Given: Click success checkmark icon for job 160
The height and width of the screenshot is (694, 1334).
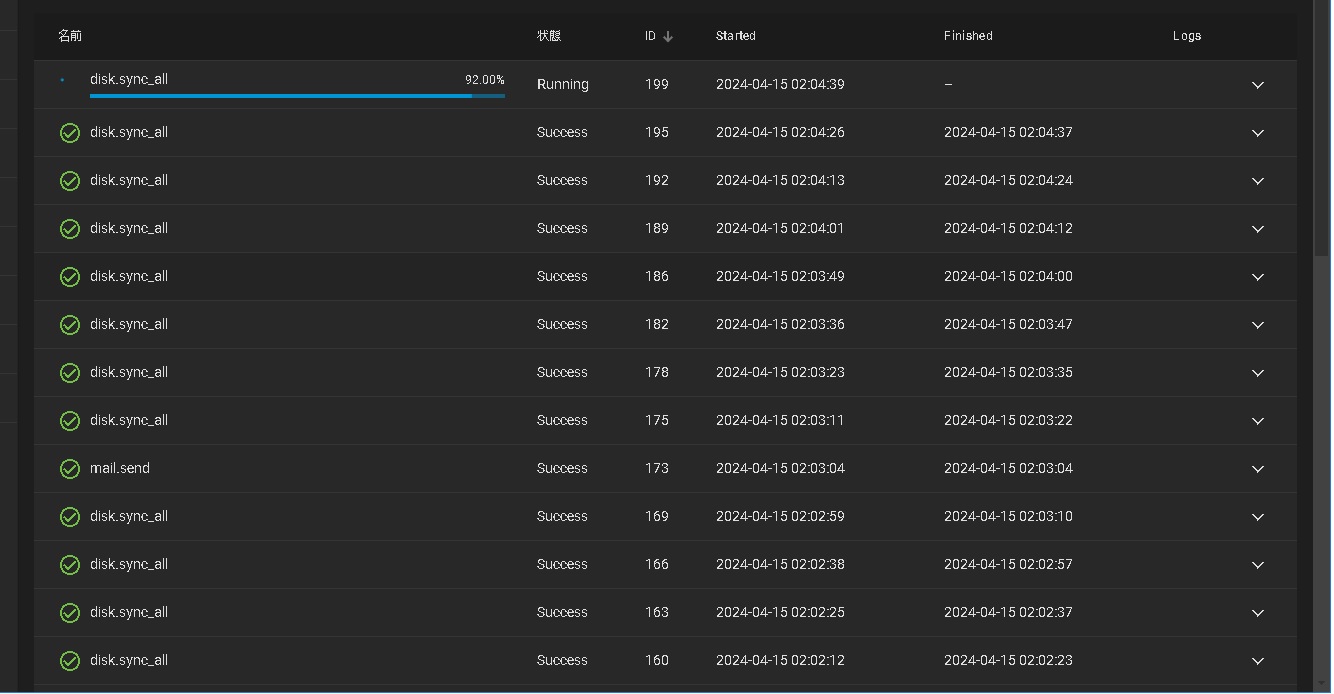Looking at the screenshot, I should (70, 661).
